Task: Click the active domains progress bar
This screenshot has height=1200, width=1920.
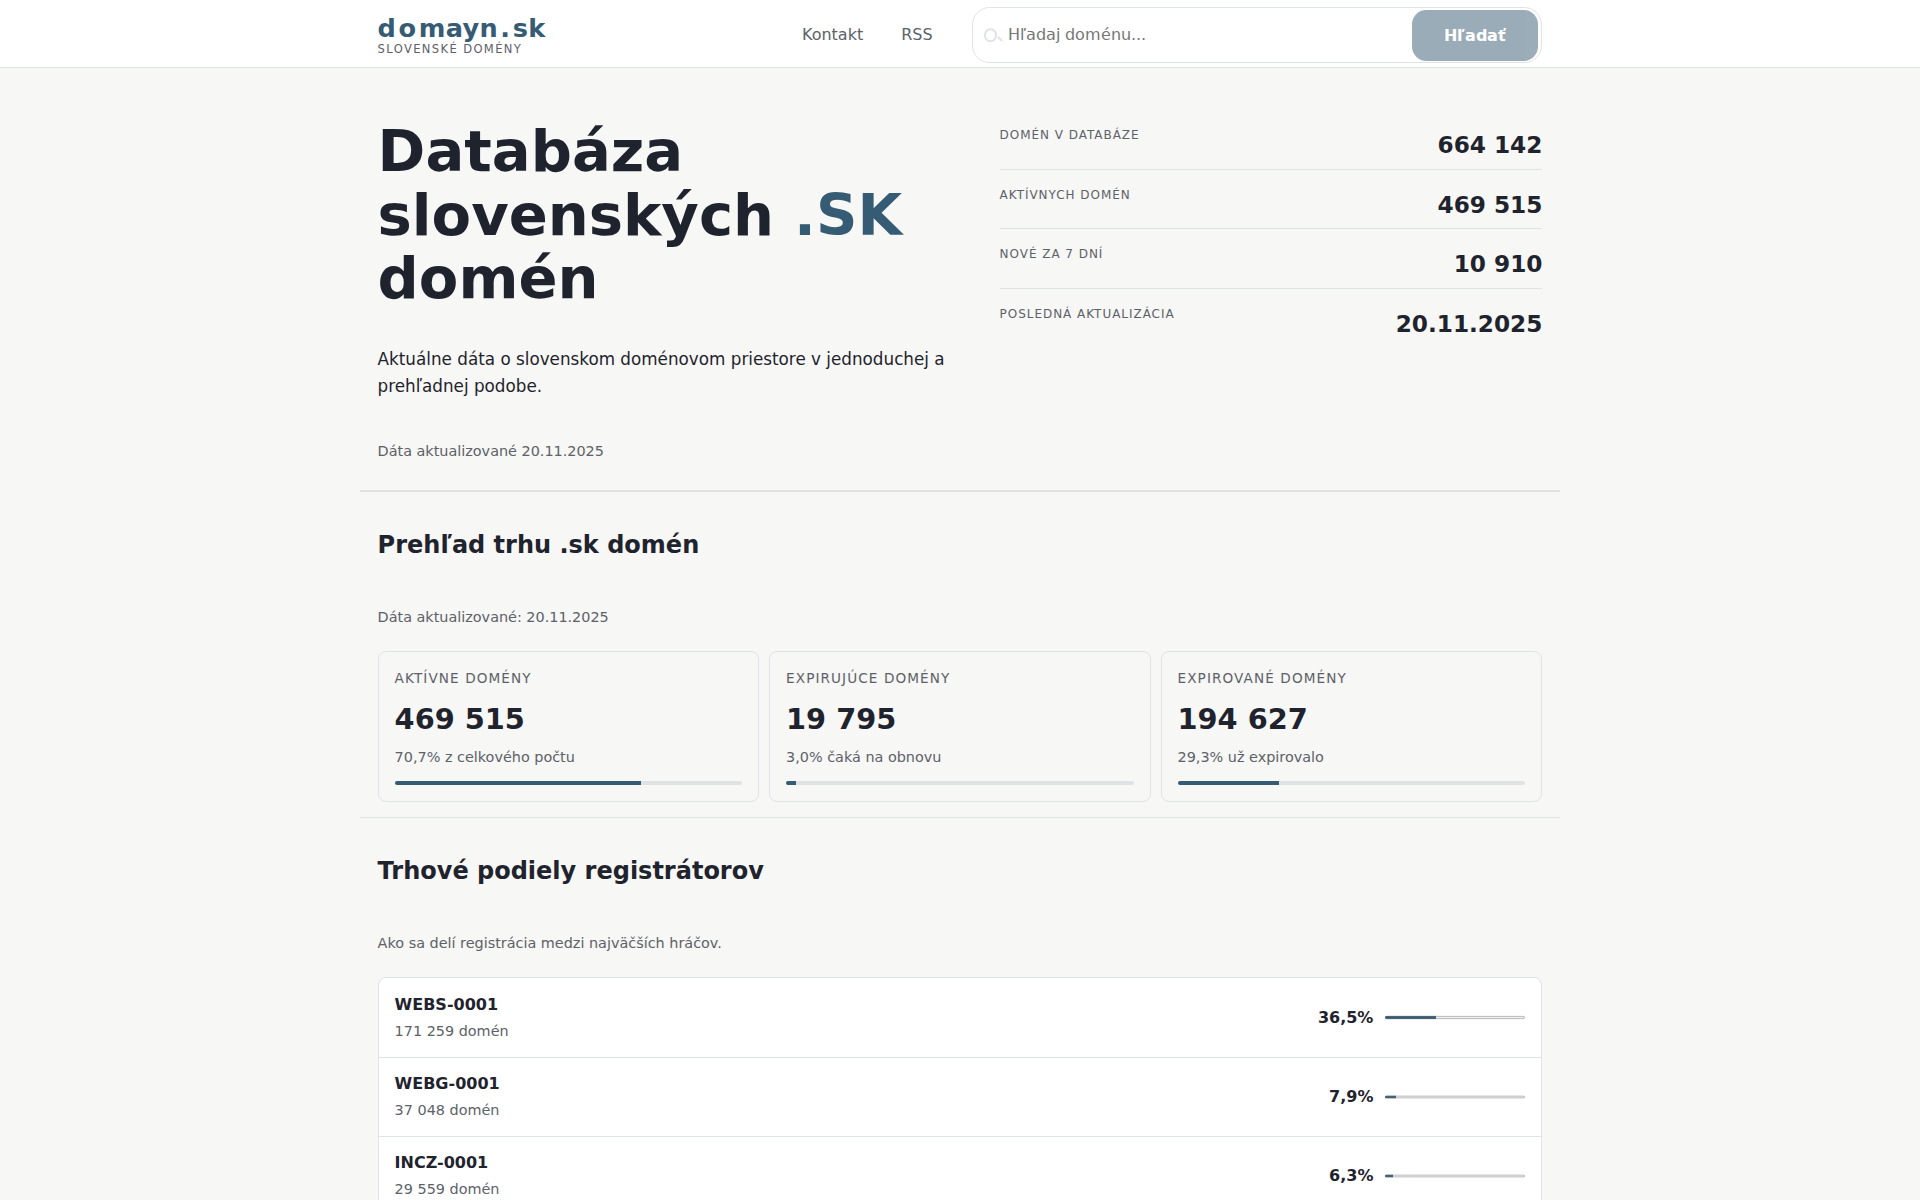Action: pos(568,782)
